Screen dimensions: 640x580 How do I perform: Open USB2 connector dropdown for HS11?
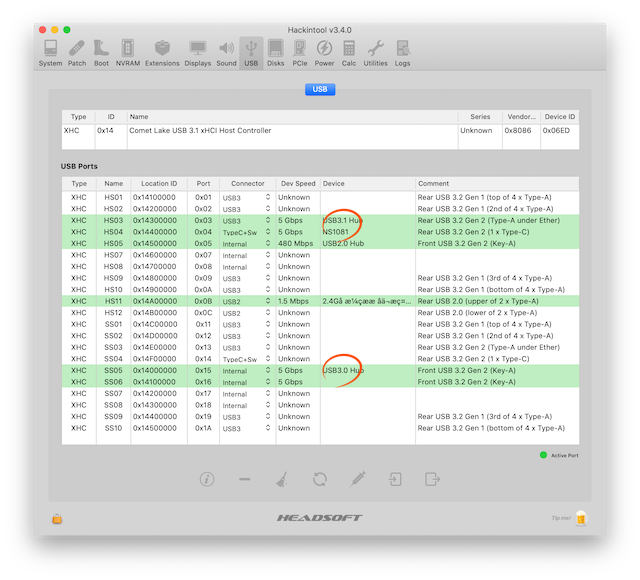click(x=247, y=302)
